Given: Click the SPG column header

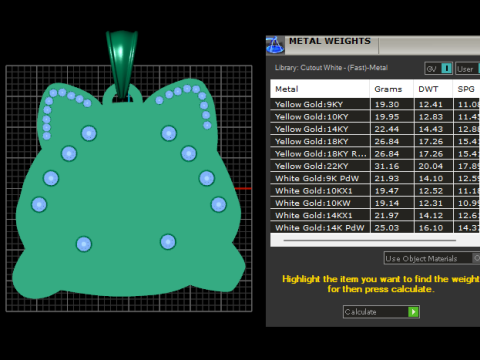Looking at the screenshot, I should (467, 89).
